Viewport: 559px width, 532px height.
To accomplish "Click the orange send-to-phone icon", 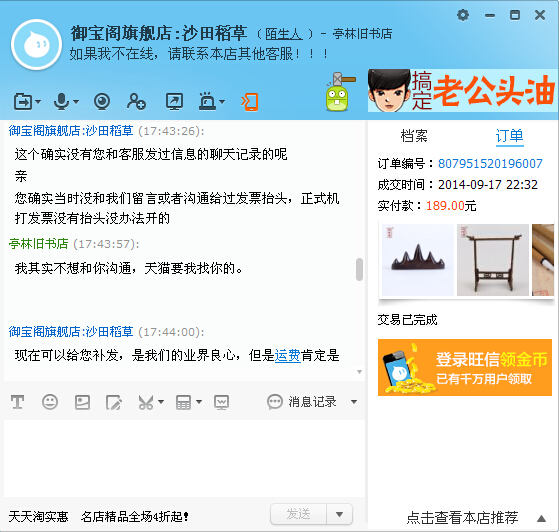I will coord(250,102).
